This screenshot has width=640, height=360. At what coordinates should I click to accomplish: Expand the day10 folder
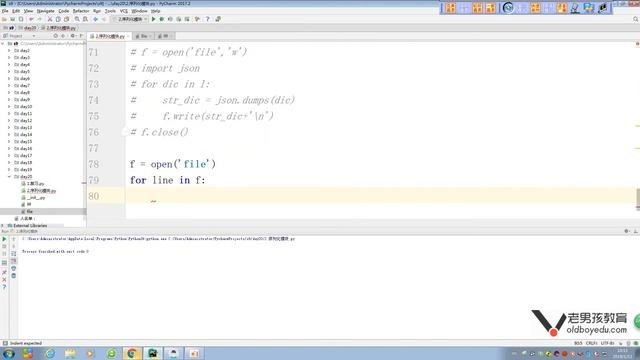(x=9, y=107)
